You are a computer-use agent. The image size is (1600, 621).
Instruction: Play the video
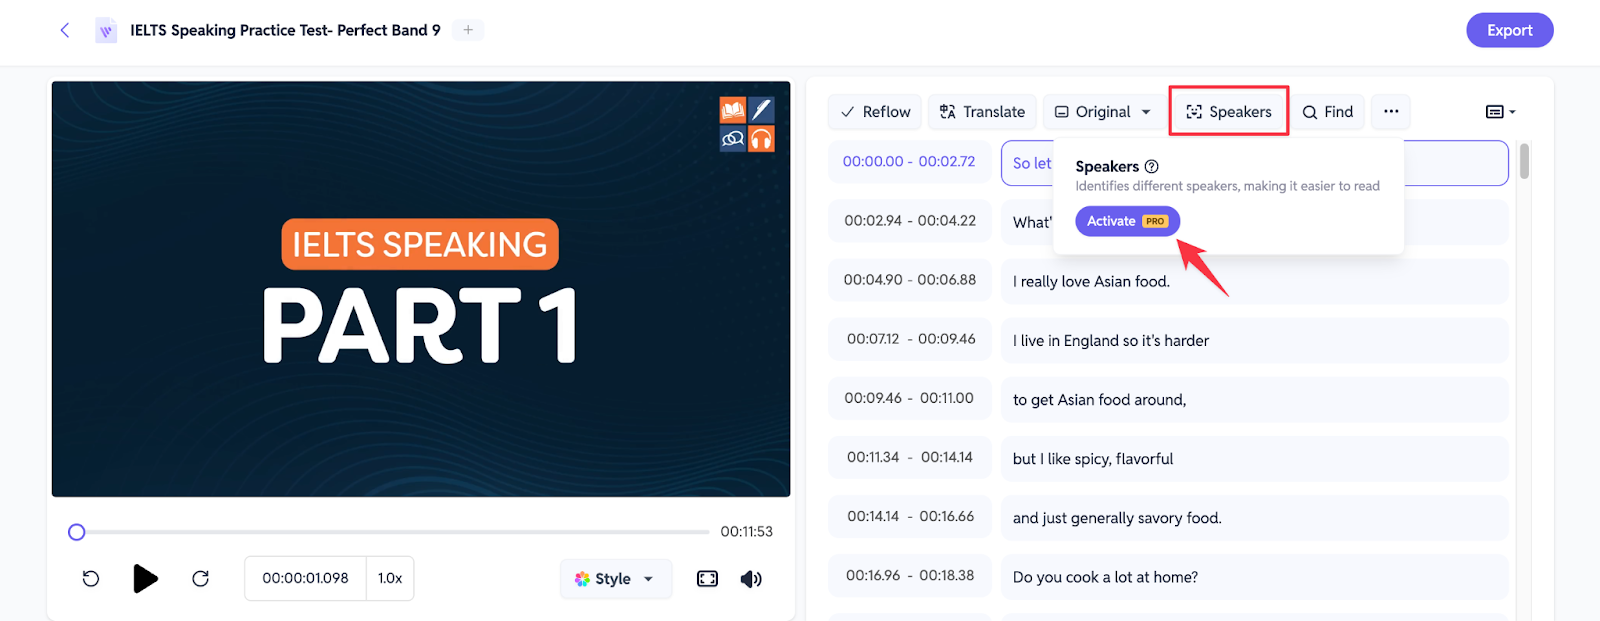point(145,578)
